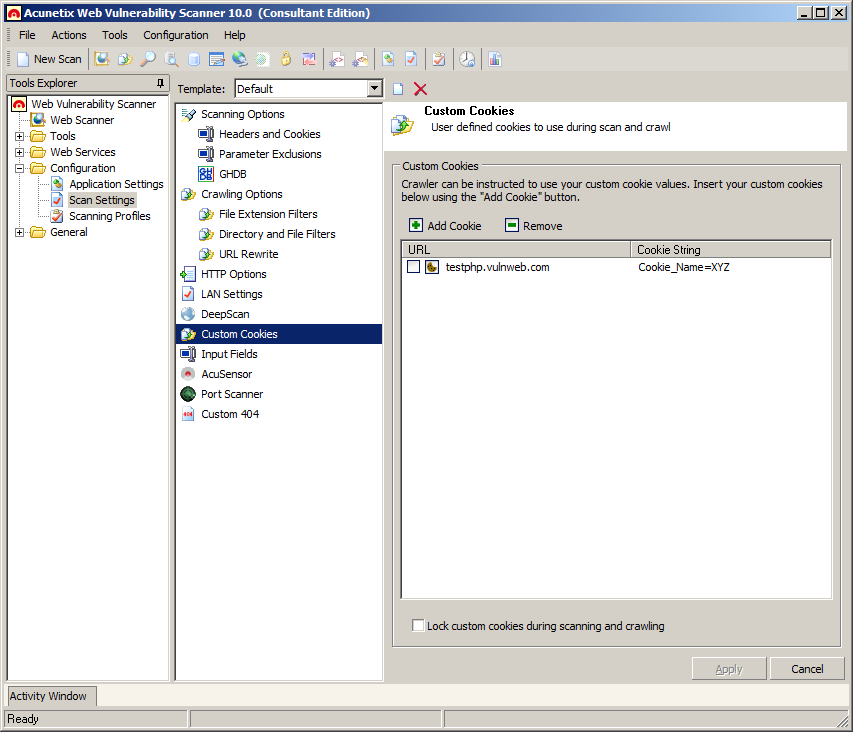Click the Compare Results arrows icon
The height and width of the screenshot is (732, 853).
[x=309, y=59]
